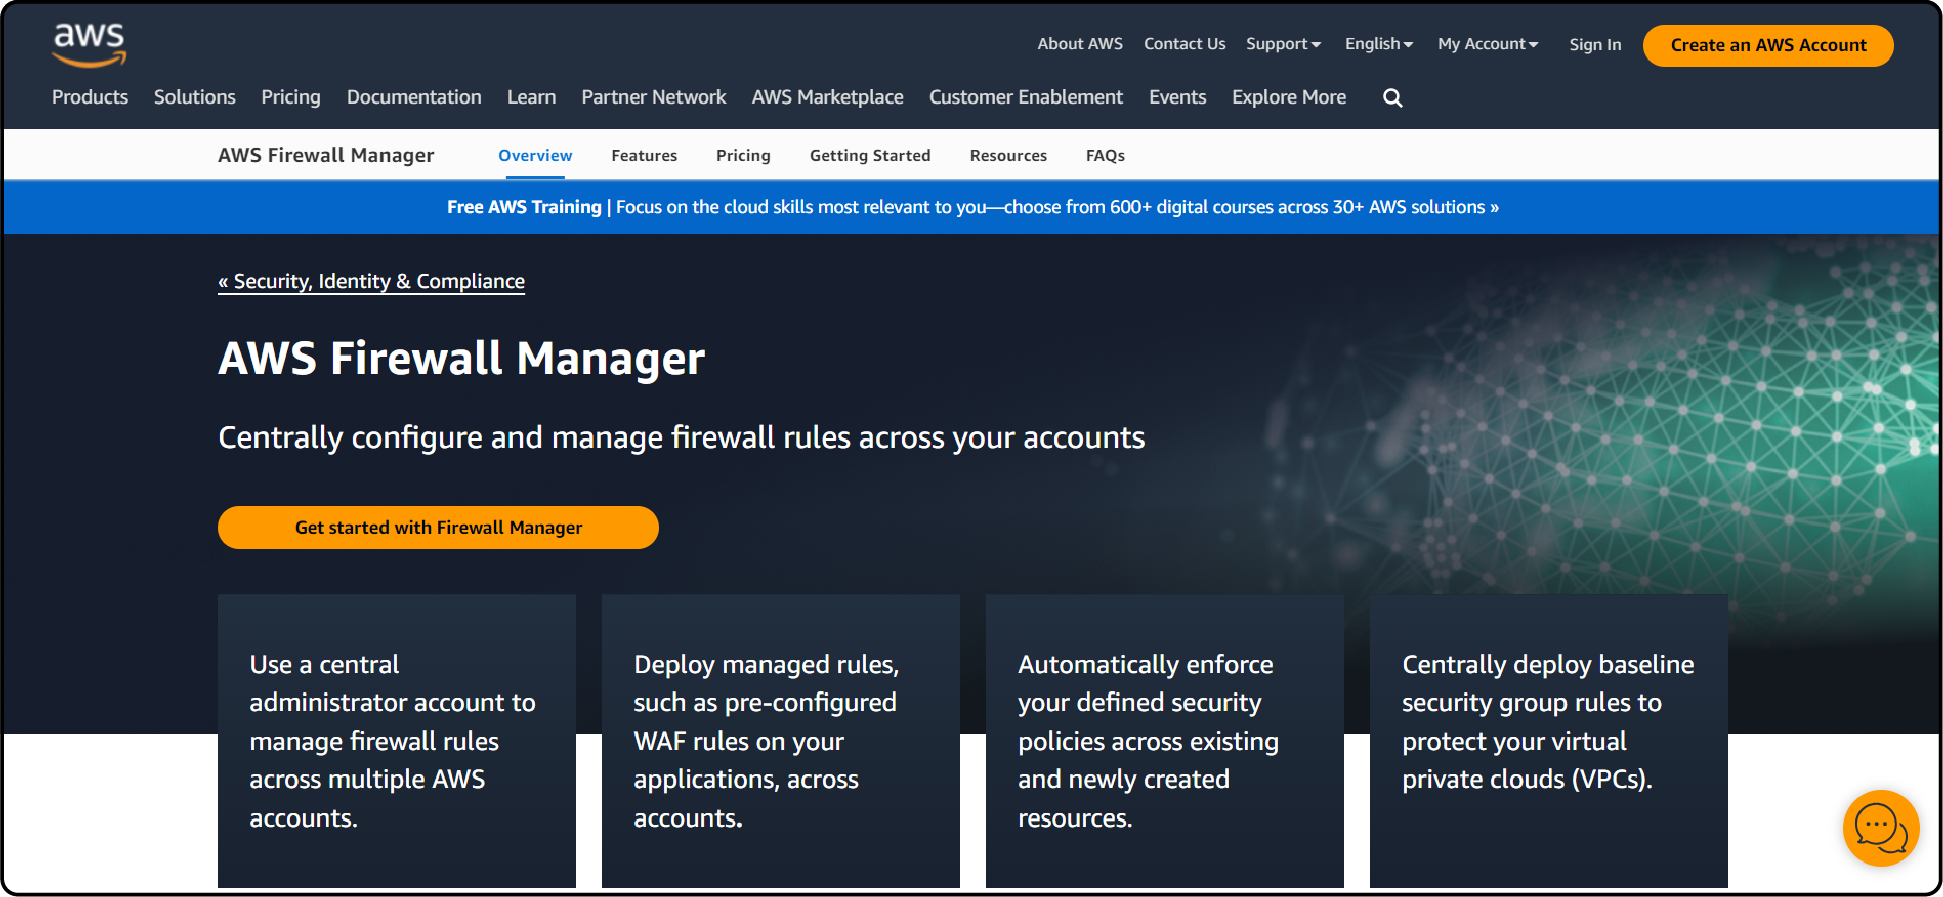
Task: Switch to the Resources tab
Action: [1008, 156]
